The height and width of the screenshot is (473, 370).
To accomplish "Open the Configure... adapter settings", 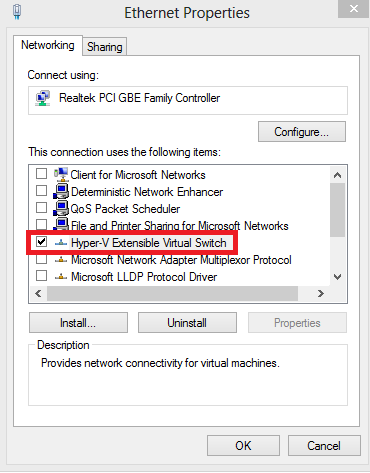I will point(302,132).
